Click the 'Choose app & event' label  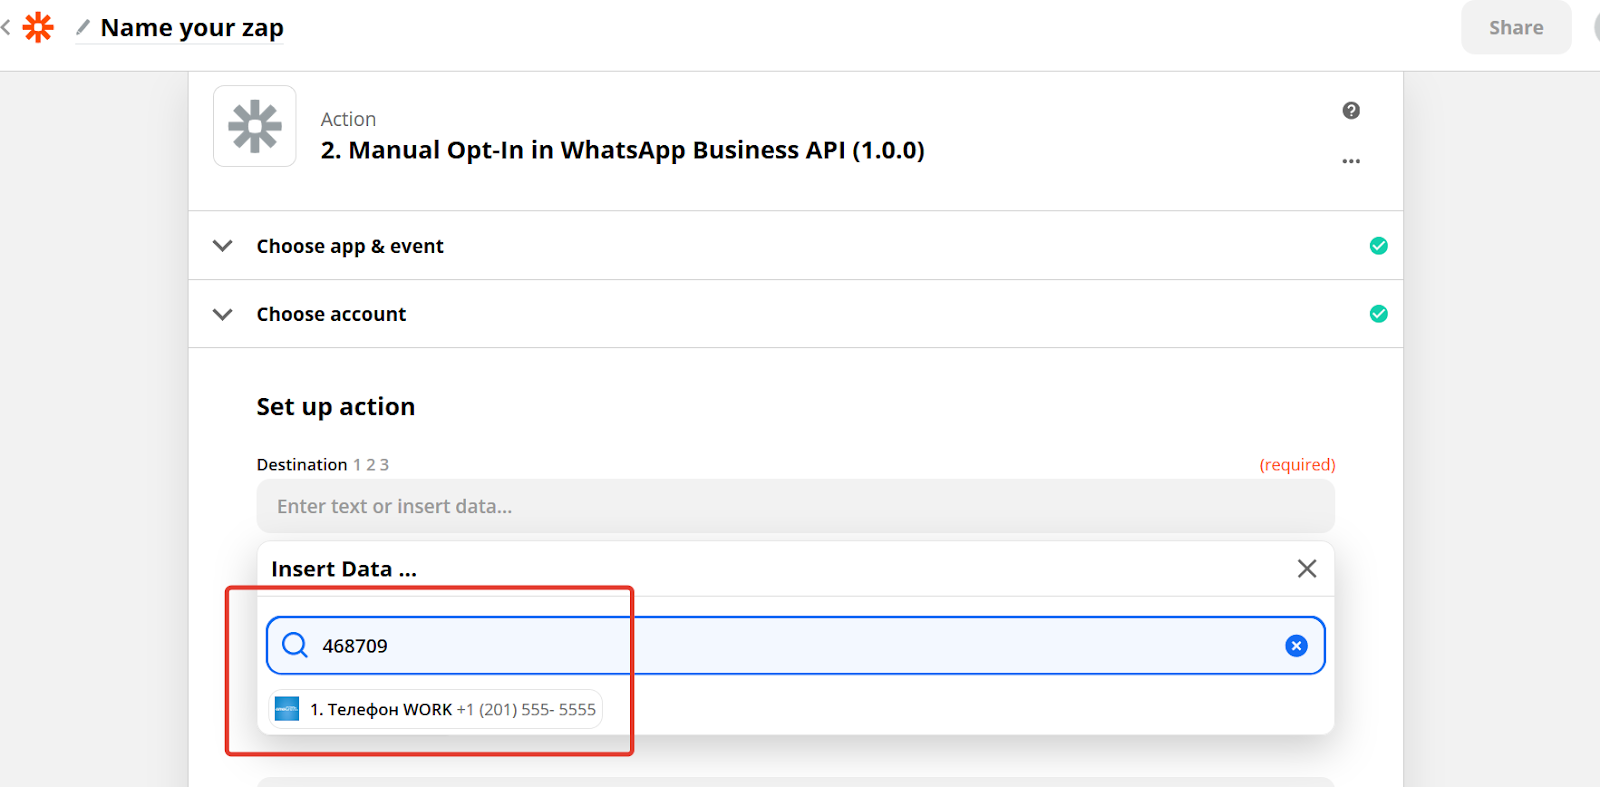point(350,246)
